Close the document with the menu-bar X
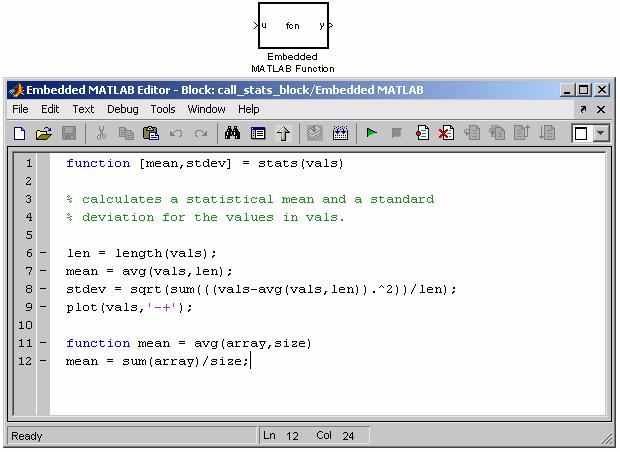The height and width of the screenshot is (452, 620). 601,109
